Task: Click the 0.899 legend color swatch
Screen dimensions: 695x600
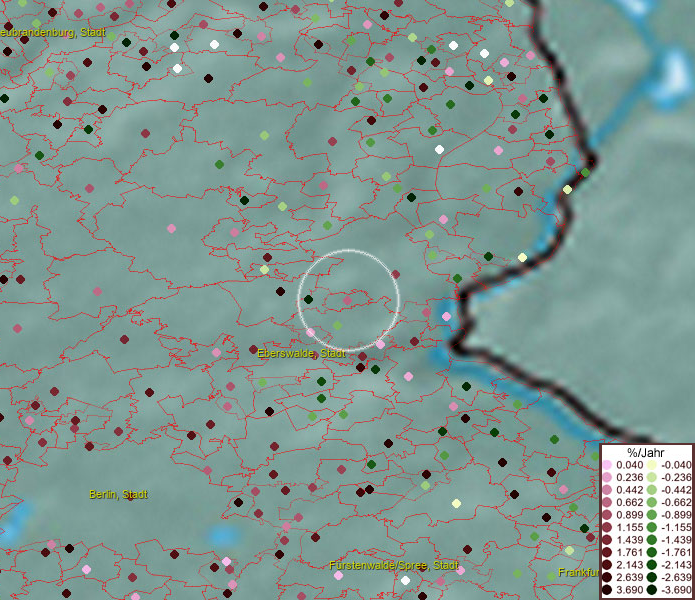Action: point(607,515)
